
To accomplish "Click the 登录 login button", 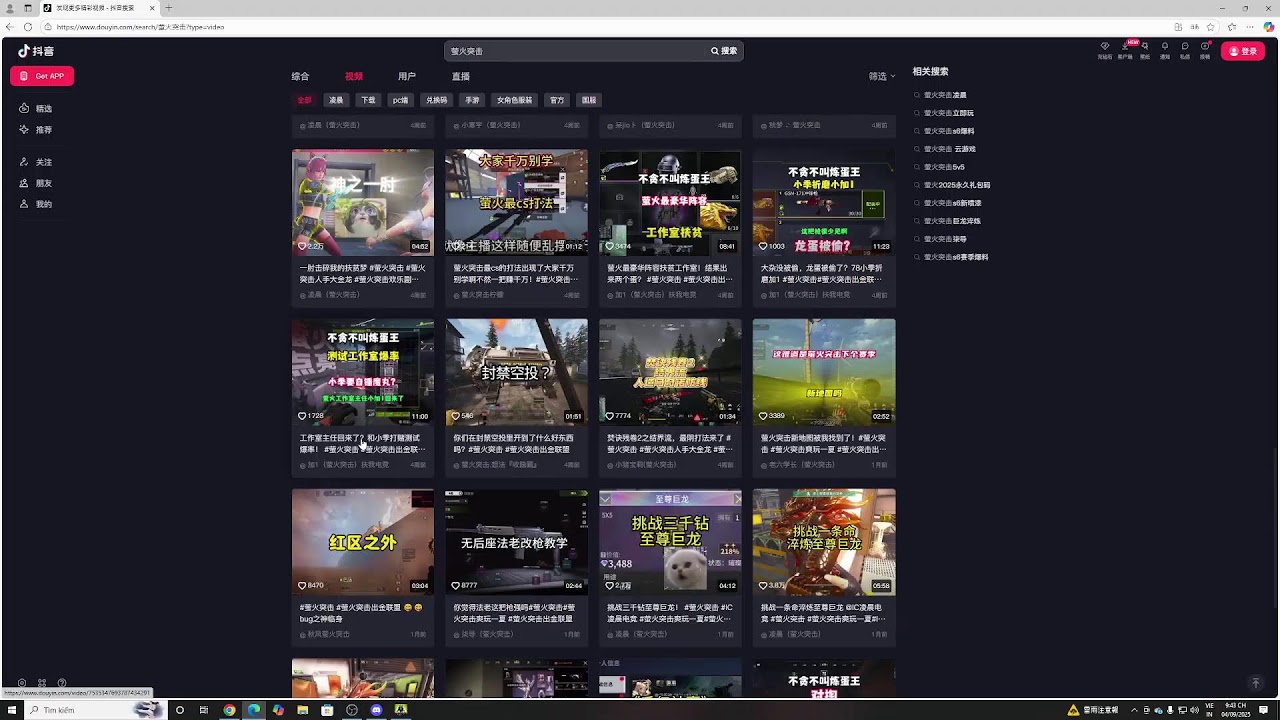I will coord(1243,51).
